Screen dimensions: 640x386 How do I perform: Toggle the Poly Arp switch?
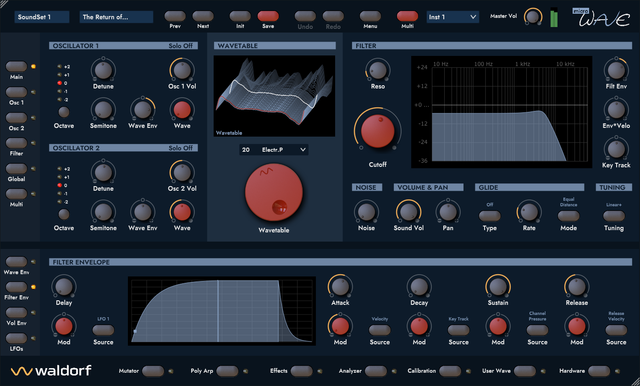pyautogui.click(x=227, y=371)
